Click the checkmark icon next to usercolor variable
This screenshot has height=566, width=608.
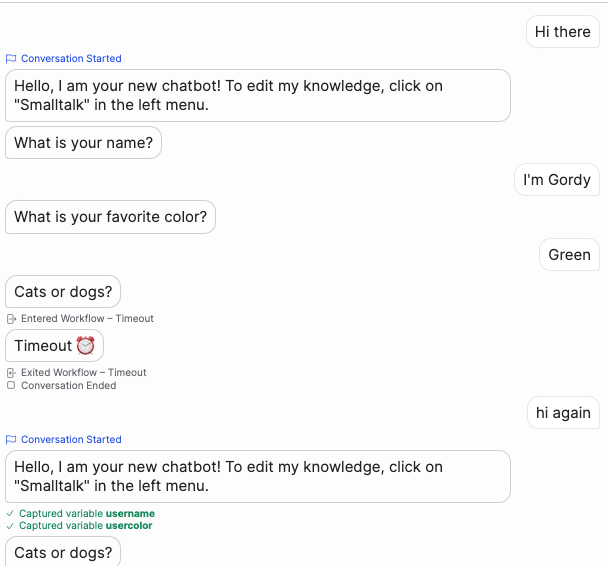coord(10,526)
